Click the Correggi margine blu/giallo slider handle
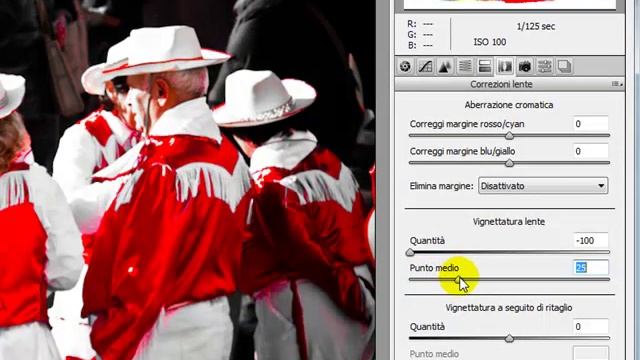 pos(509,163)
